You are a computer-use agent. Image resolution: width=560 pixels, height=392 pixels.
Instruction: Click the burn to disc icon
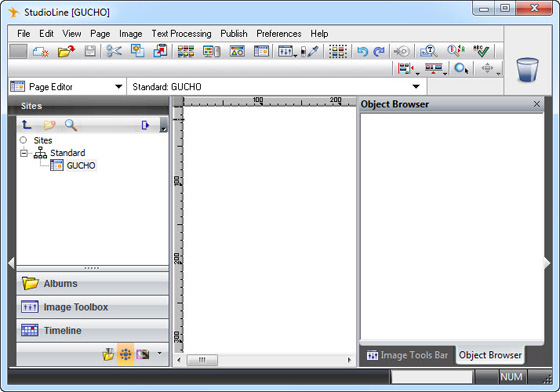click(x=401, y=52)
